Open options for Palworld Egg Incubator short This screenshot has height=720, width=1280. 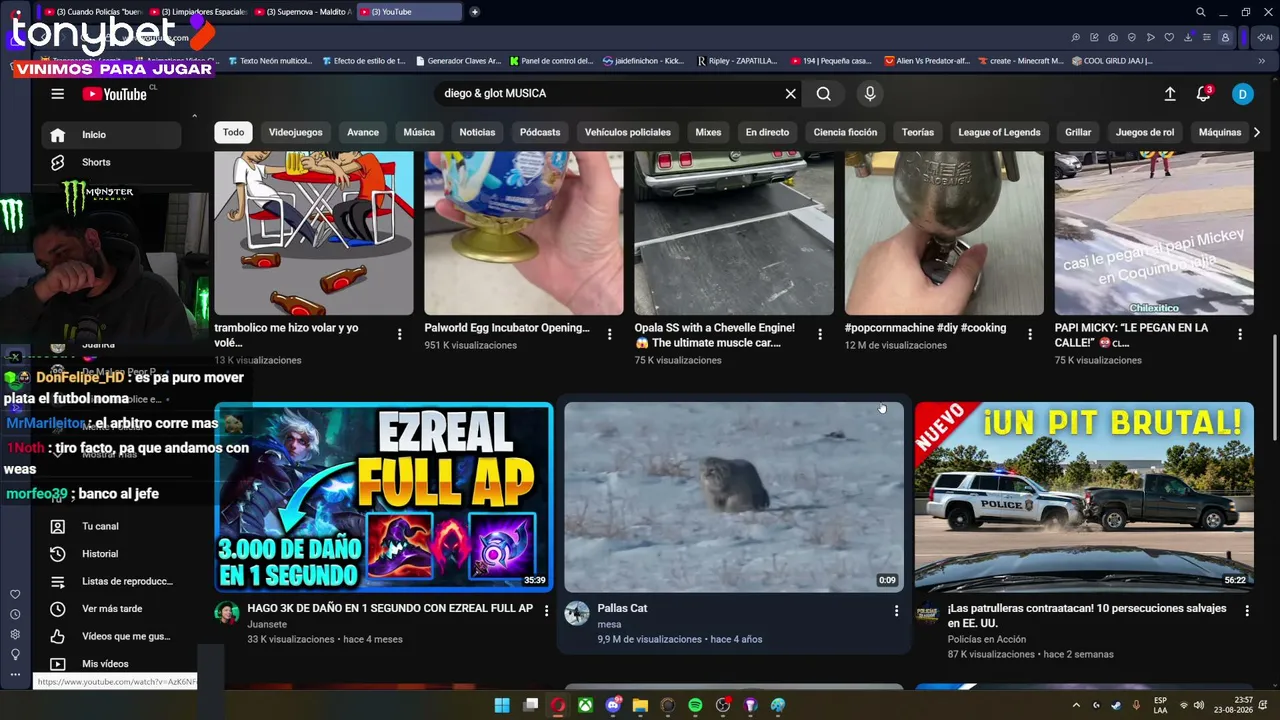click(609, 334)
